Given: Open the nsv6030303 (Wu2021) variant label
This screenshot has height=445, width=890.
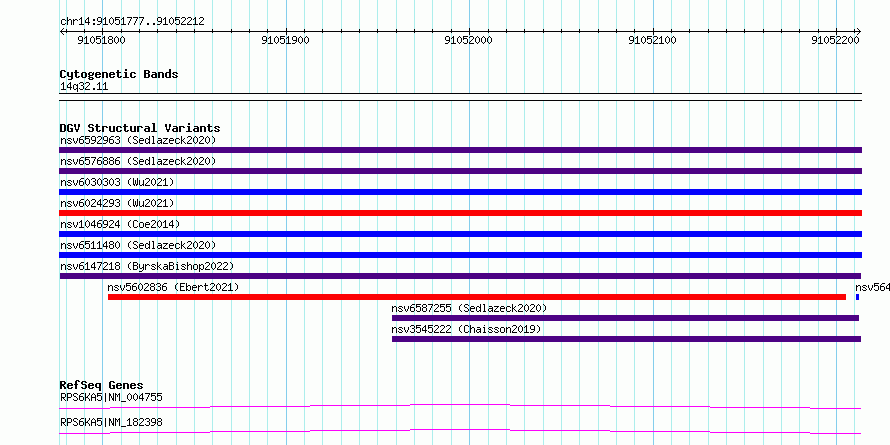Looking at the screenshot, I should pyautogui.click(x=117, y=182).
